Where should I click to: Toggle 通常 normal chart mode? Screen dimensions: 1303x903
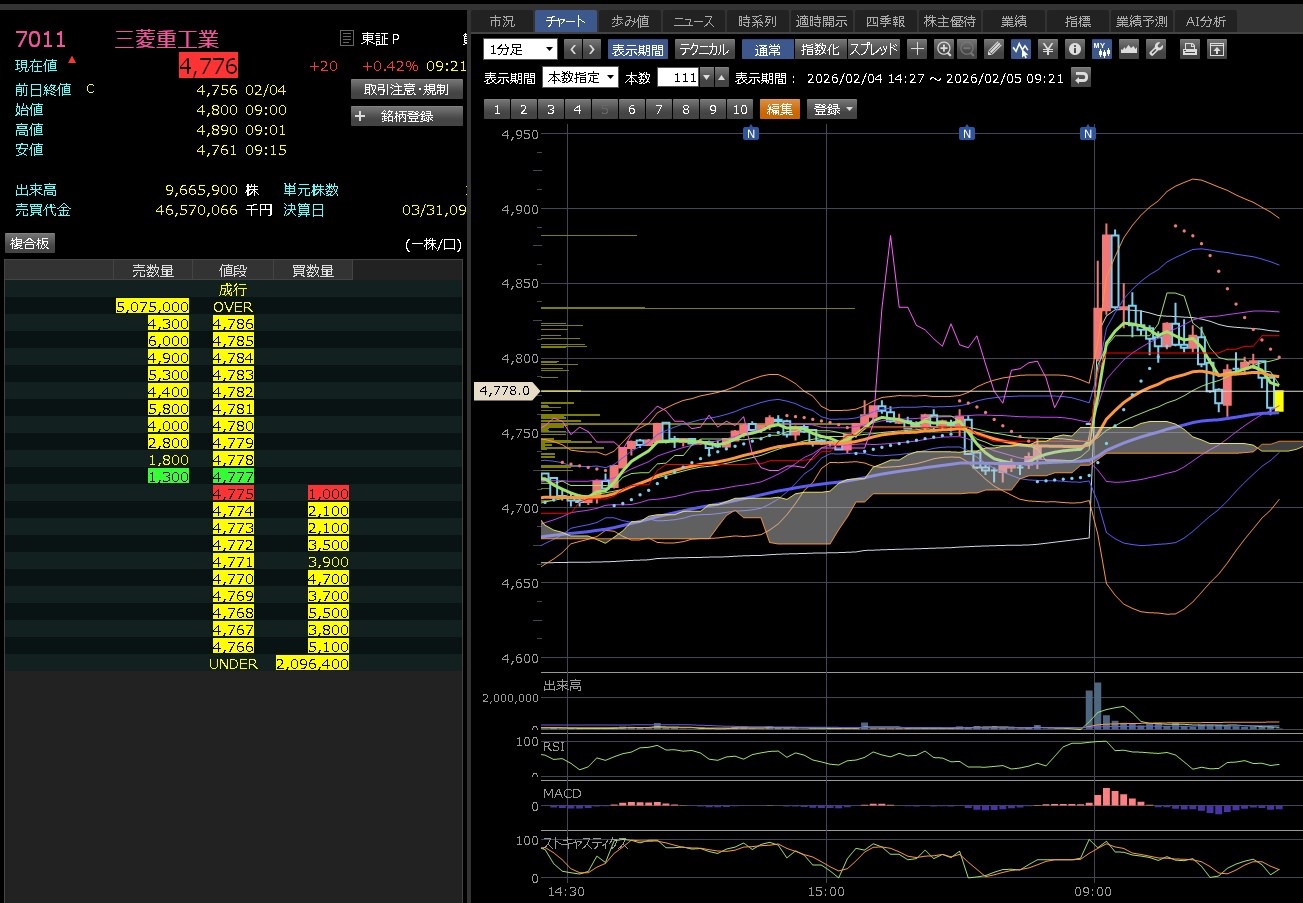pyautogui.click(x=768, y=49)
